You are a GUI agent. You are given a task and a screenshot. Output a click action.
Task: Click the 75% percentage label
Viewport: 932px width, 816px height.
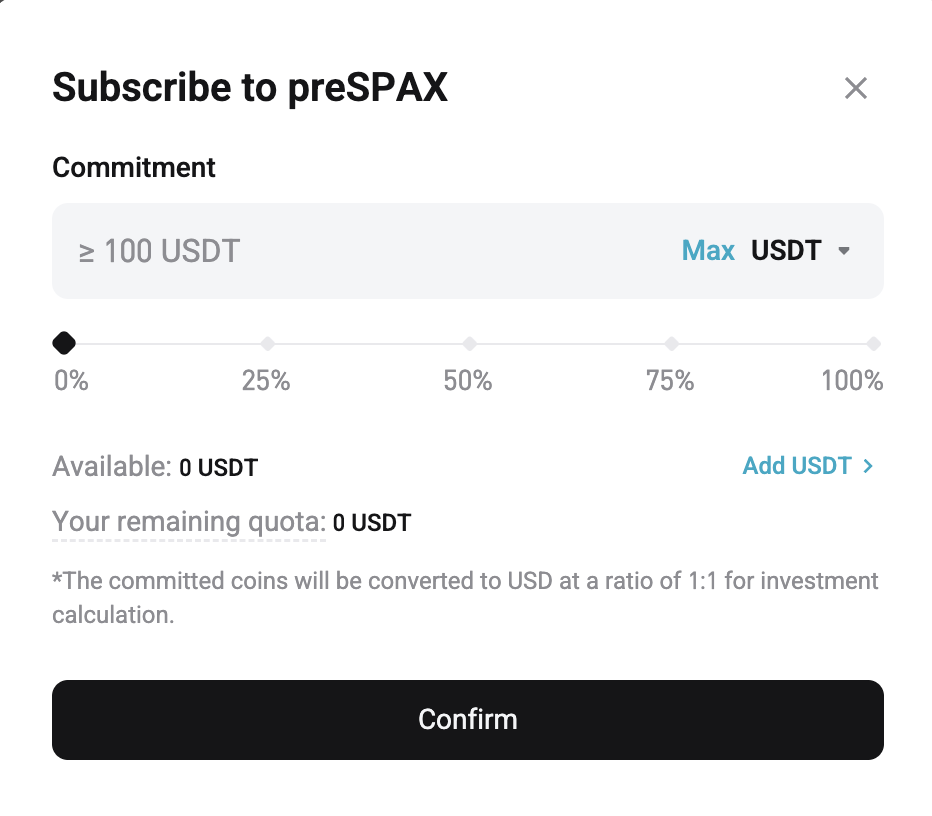coord(670,381)
